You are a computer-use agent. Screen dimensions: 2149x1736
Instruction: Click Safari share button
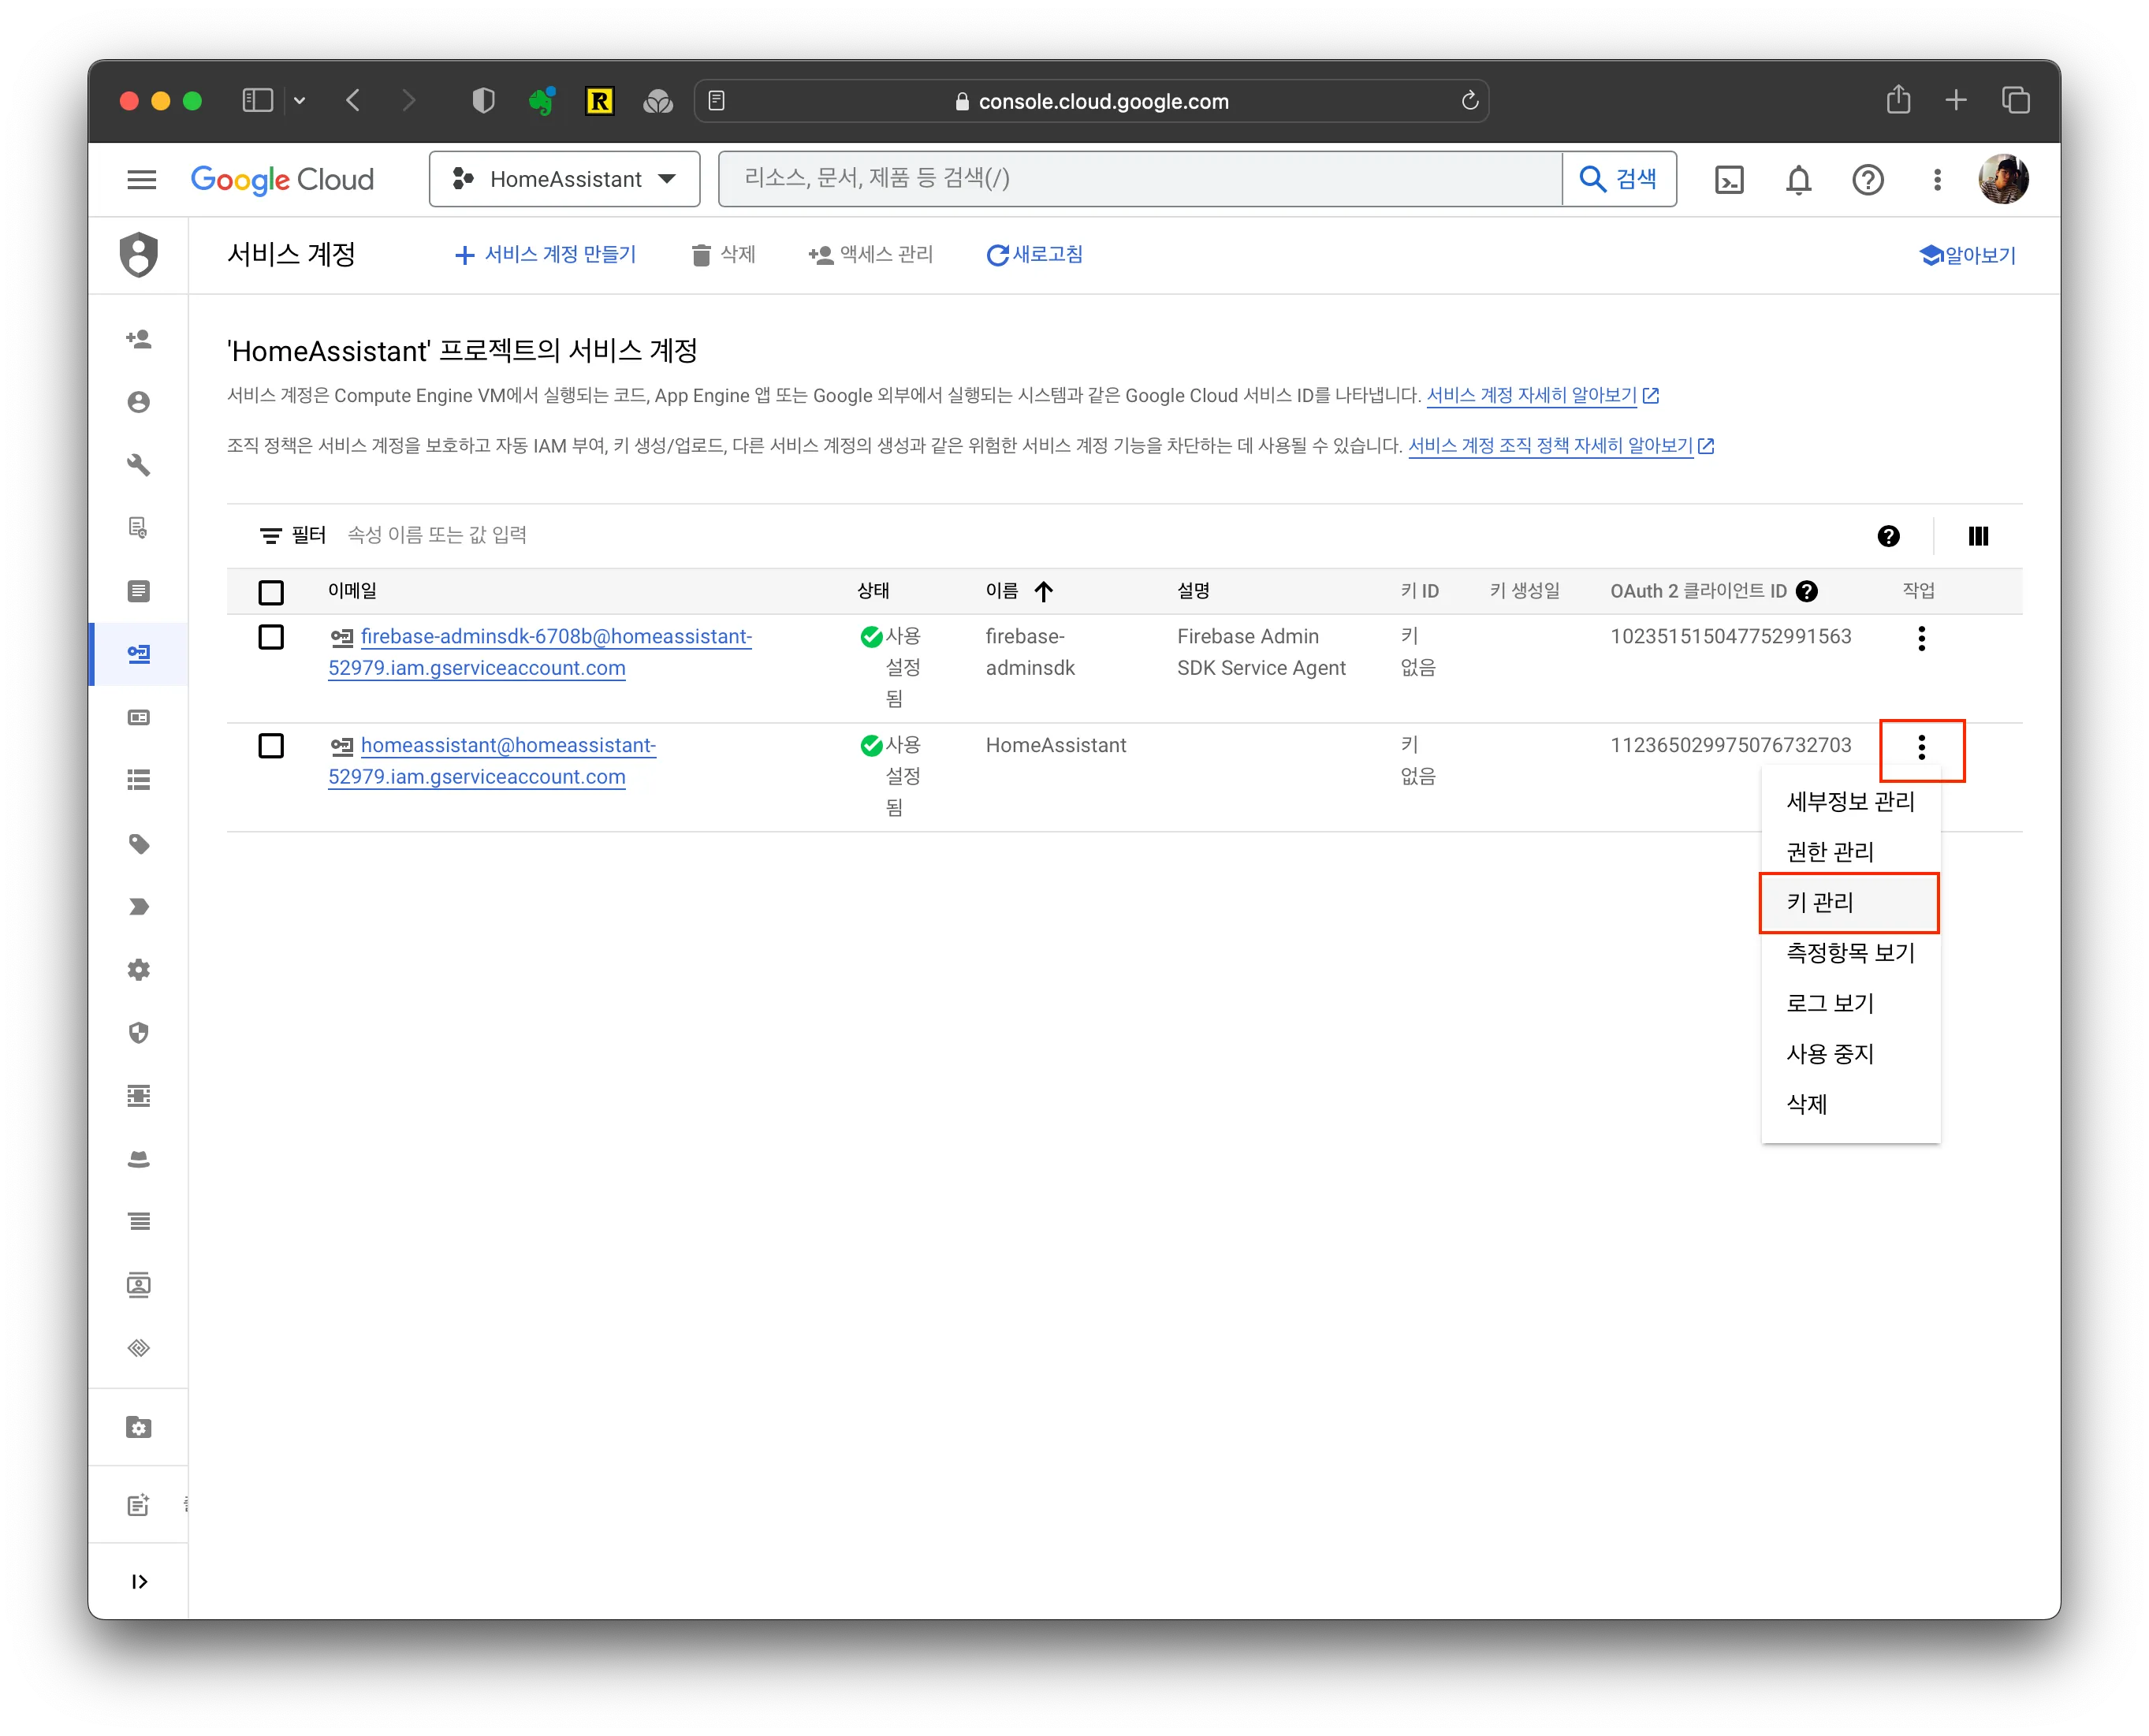tap(1897, 100)
